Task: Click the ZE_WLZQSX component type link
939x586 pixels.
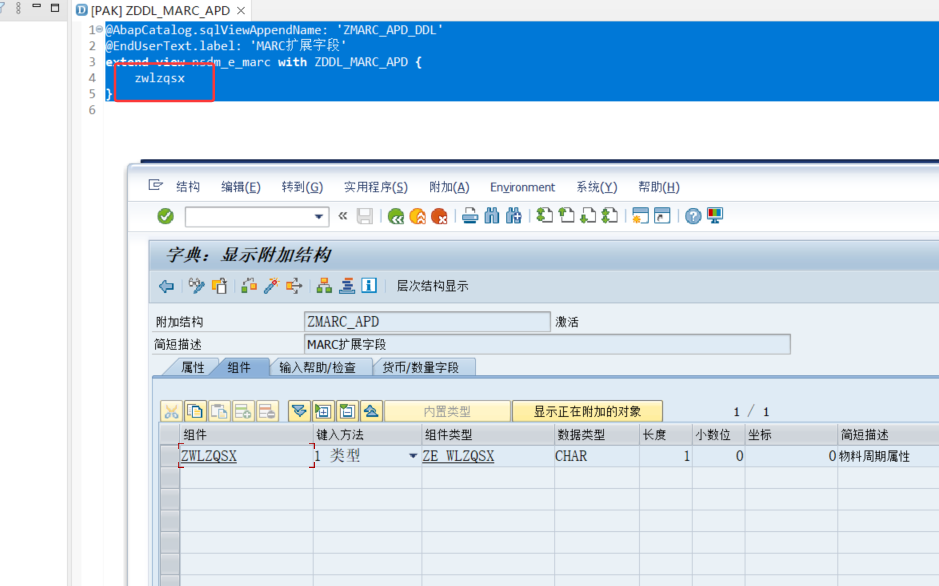Action: tap(458, 456)
